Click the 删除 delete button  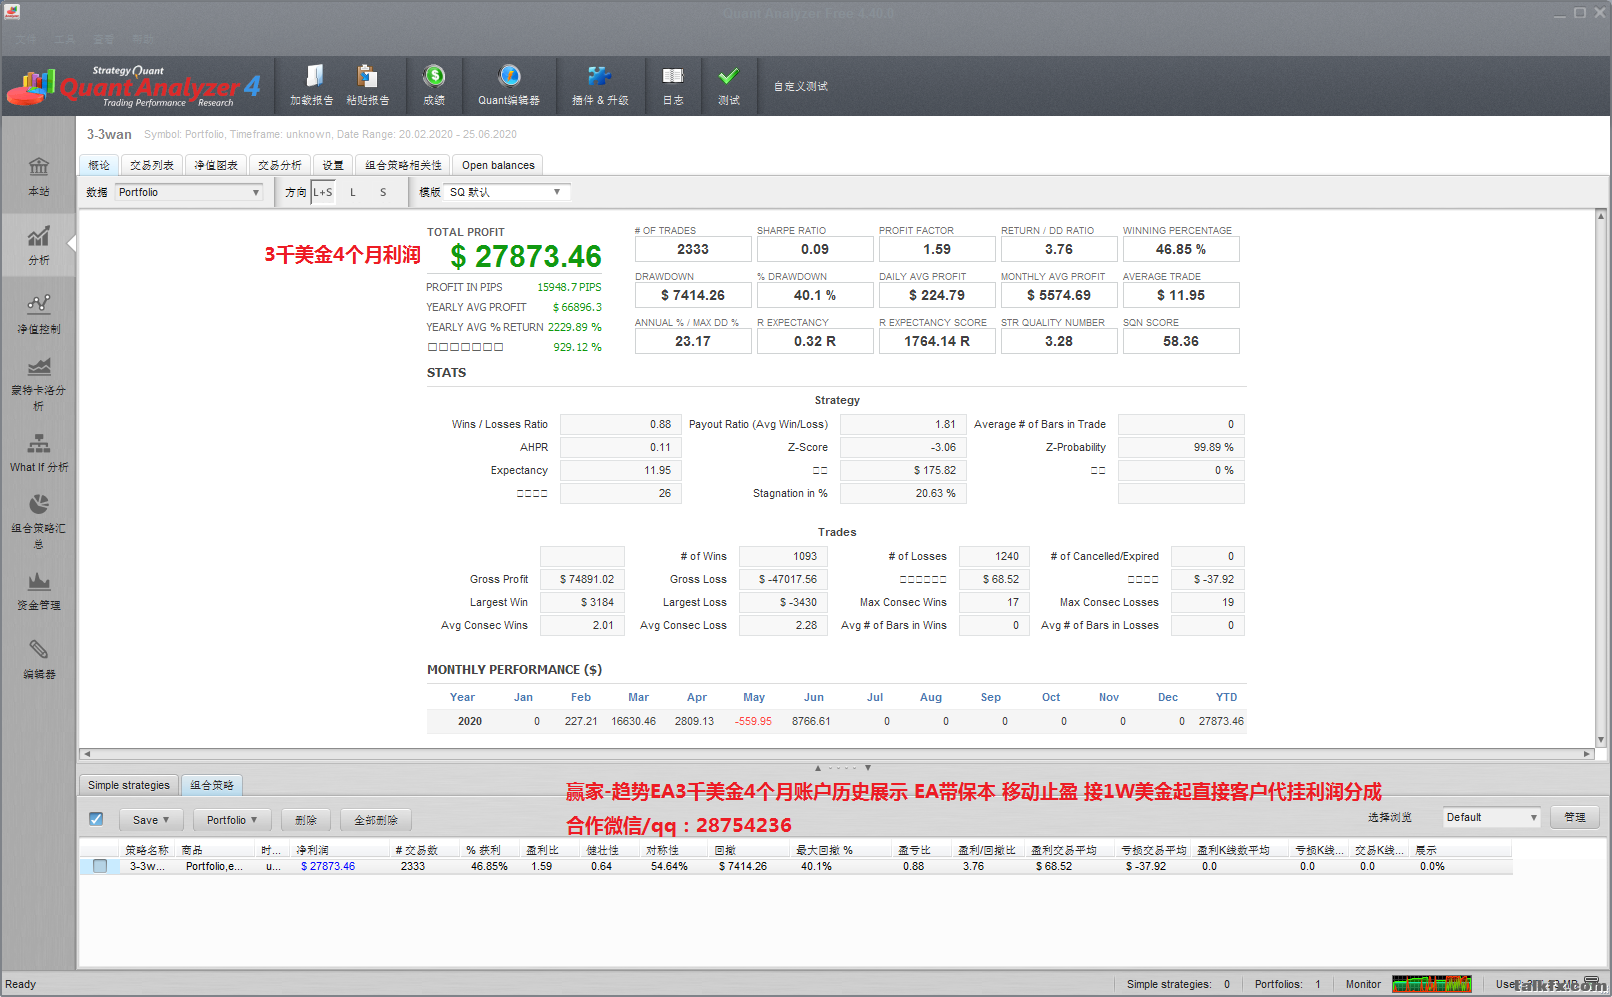(306, 820)
